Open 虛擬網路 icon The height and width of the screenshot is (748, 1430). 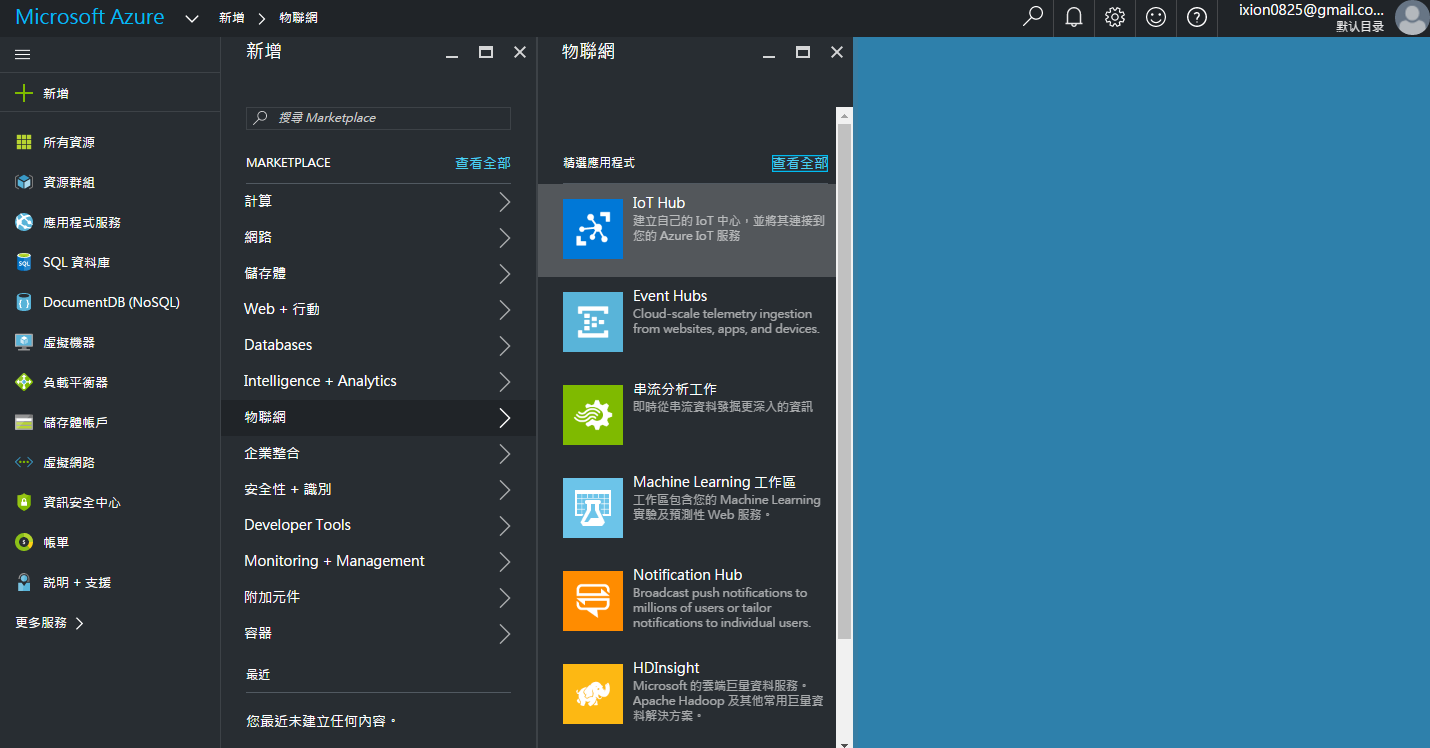click(x=24, y=462)
